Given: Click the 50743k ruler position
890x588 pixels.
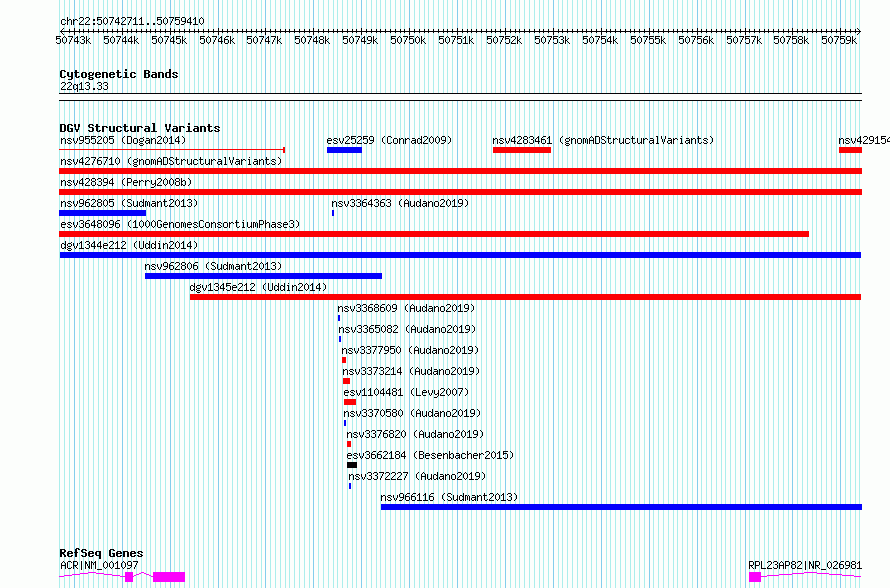Looking at the screenshot, I should (x=73, y=40).
